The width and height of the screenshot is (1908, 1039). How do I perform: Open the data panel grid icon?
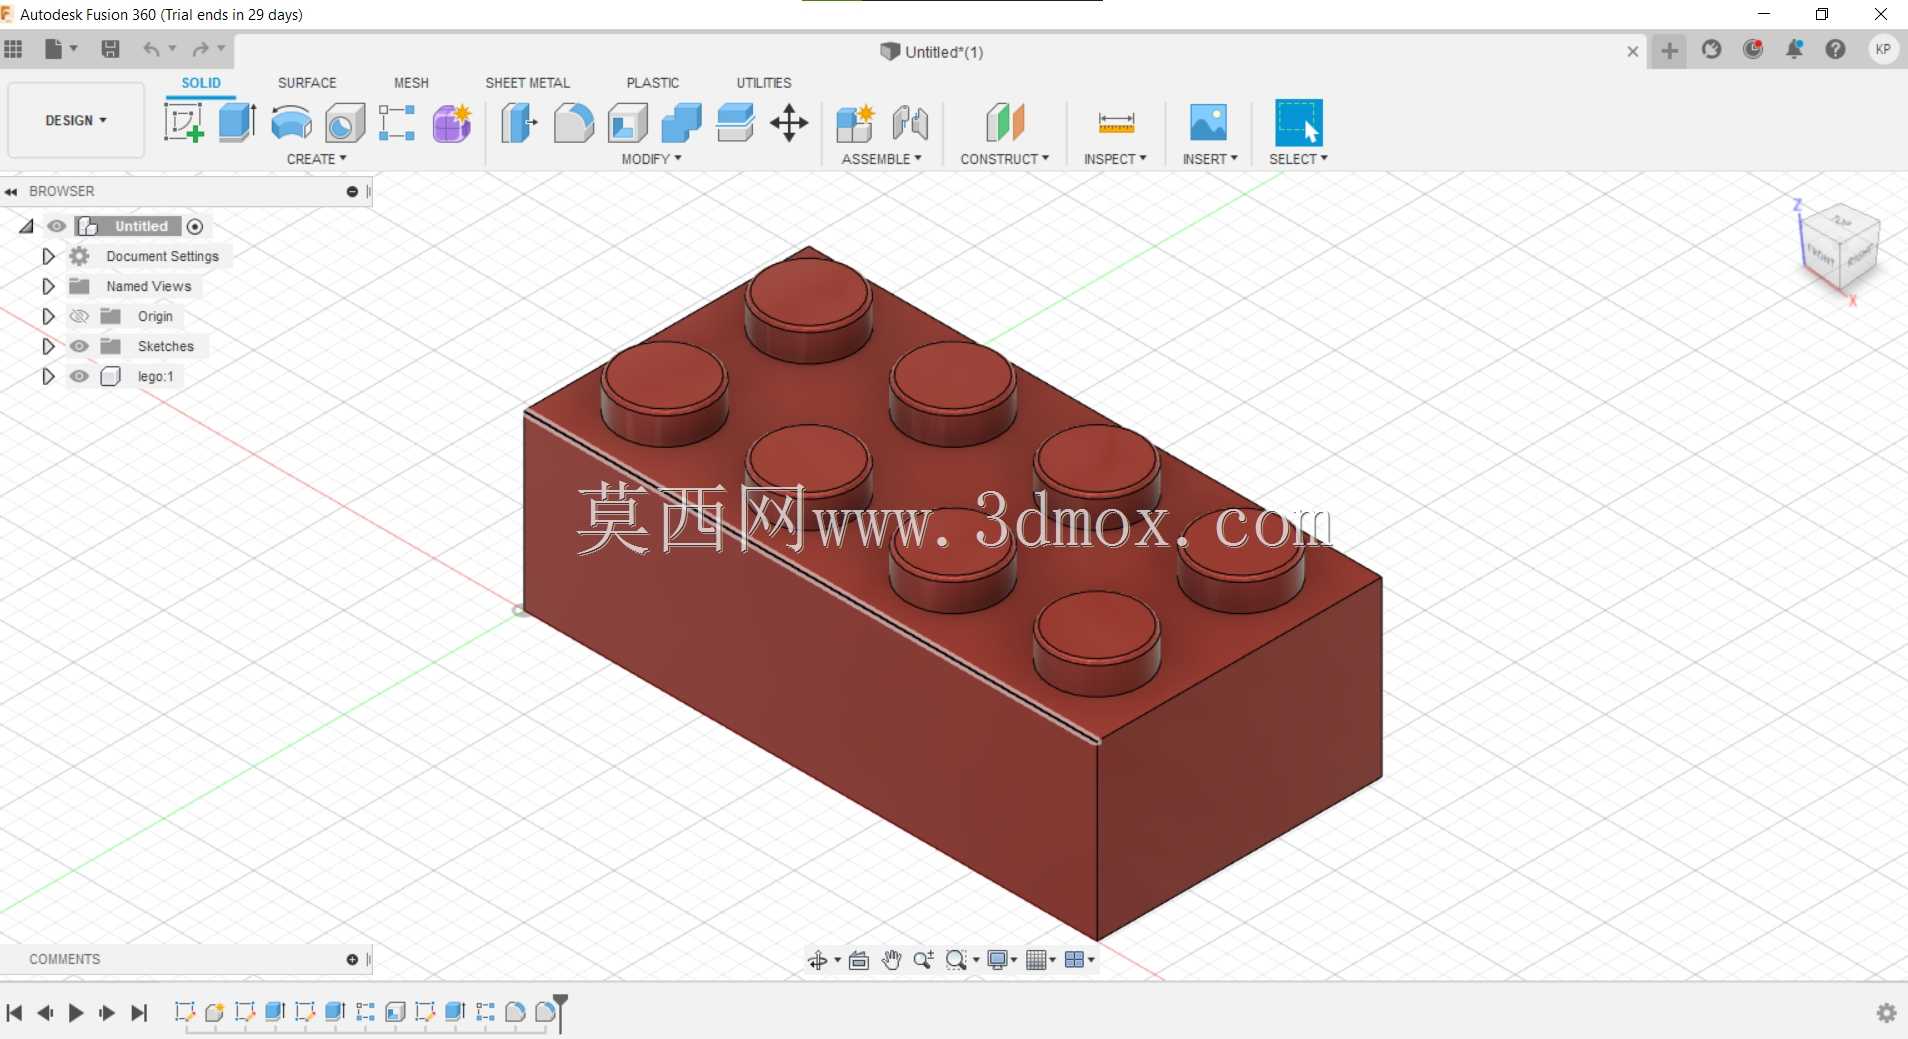click(x=13, y=49)
